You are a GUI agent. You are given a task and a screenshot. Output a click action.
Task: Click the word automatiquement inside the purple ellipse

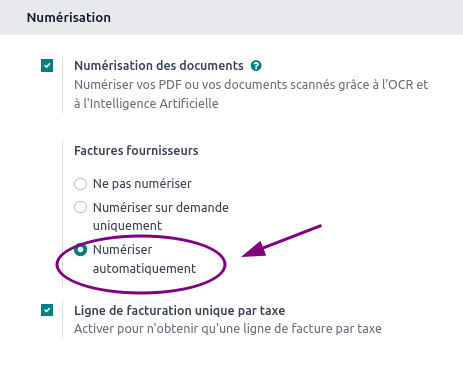click(144, 269)
